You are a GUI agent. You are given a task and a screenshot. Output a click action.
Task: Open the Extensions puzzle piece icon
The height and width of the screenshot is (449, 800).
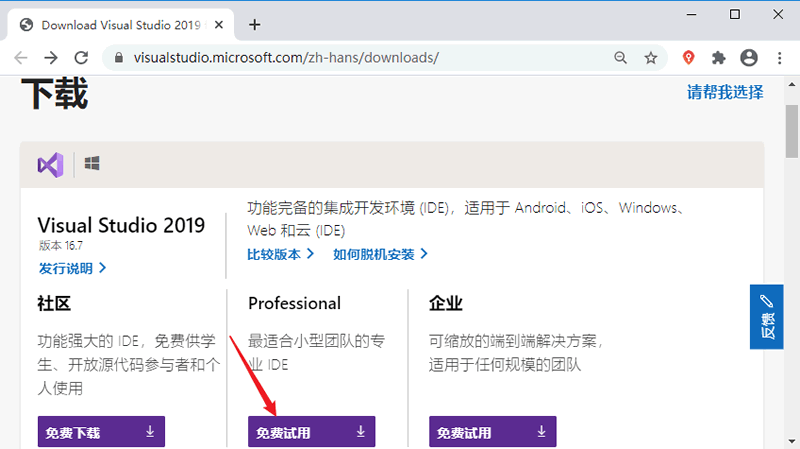pyautogui.click(x=718, y=58)
